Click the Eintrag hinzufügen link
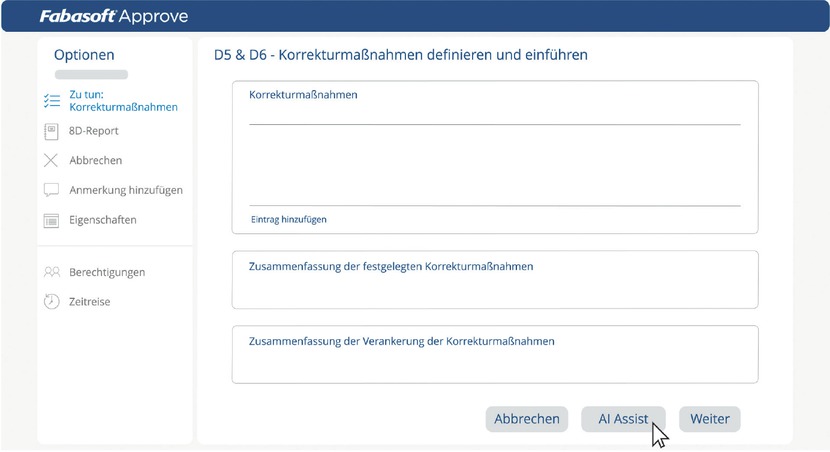This screenshot has height=452, width=830. pyautogui.click(x=288, y=219)
